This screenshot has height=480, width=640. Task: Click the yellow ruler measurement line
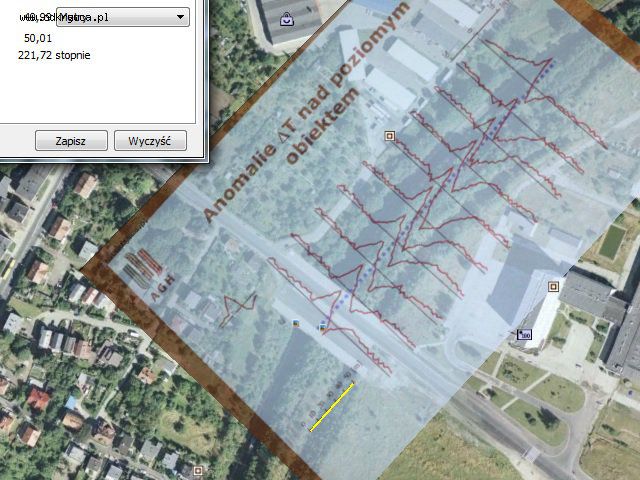(332, 407)
